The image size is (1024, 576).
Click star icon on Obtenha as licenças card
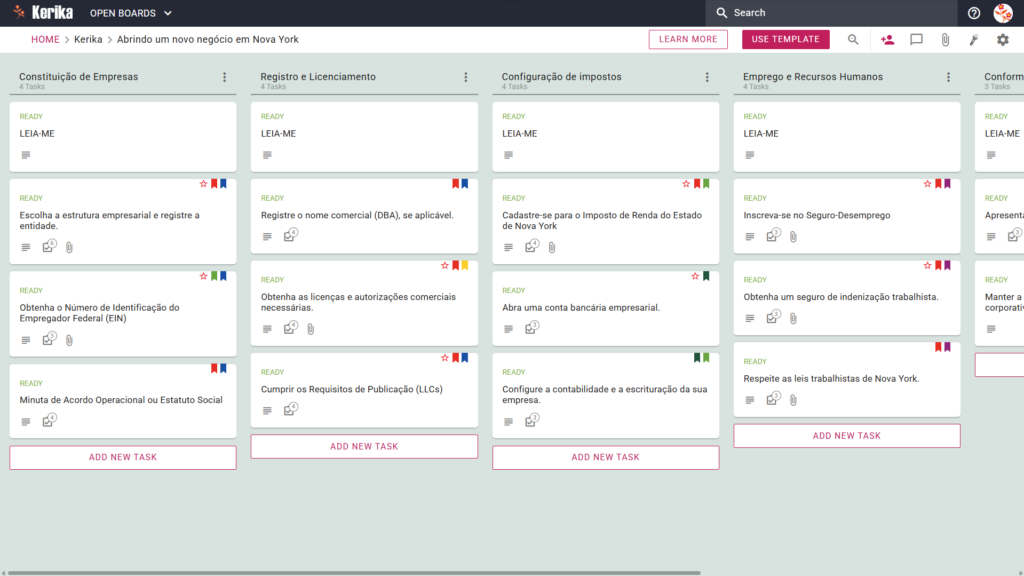tap(445, 266)
